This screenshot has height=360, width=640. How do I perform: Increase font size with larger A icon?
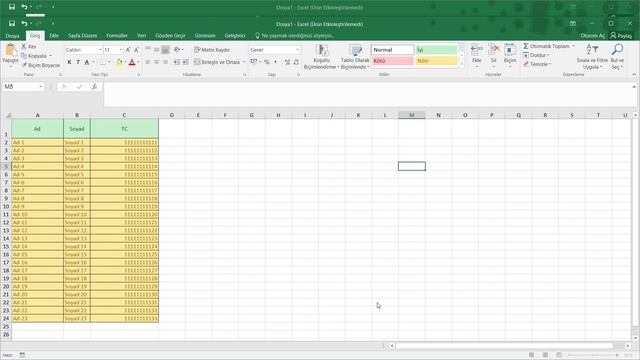point(128,50)
